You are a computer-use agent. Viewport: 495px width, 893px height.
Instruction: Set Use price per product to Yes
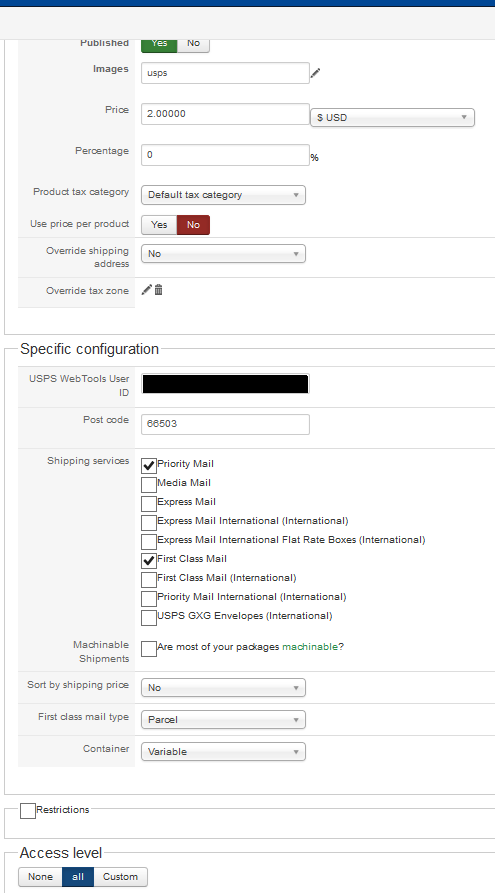pyautogui.click(x=159, y=225)
